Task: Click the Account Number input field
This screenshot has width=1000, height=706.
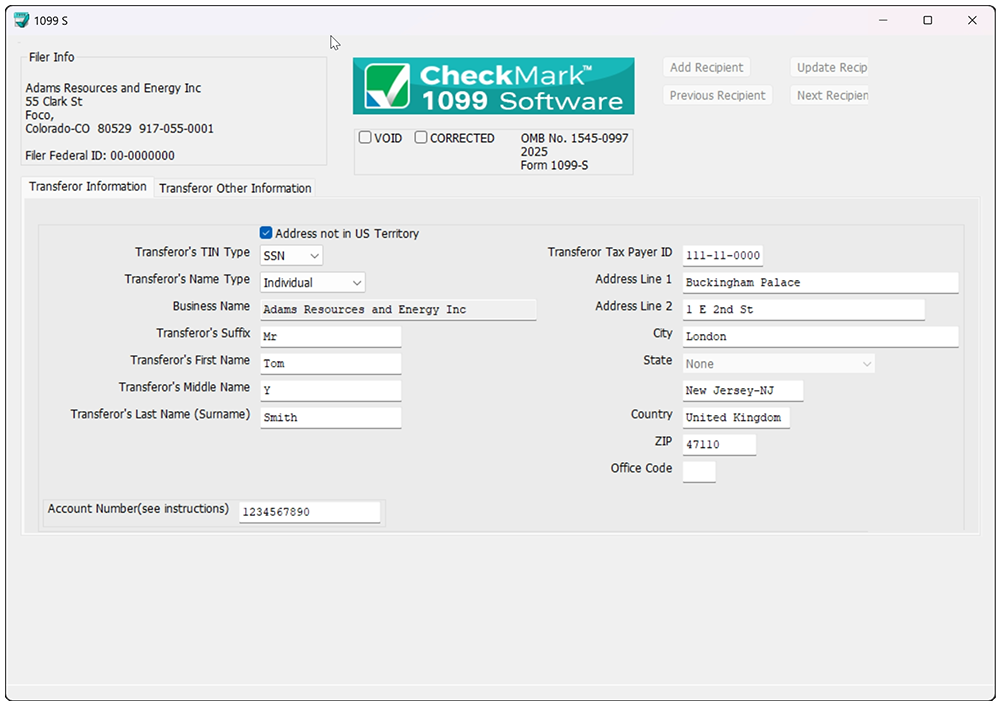Action: 309,512
